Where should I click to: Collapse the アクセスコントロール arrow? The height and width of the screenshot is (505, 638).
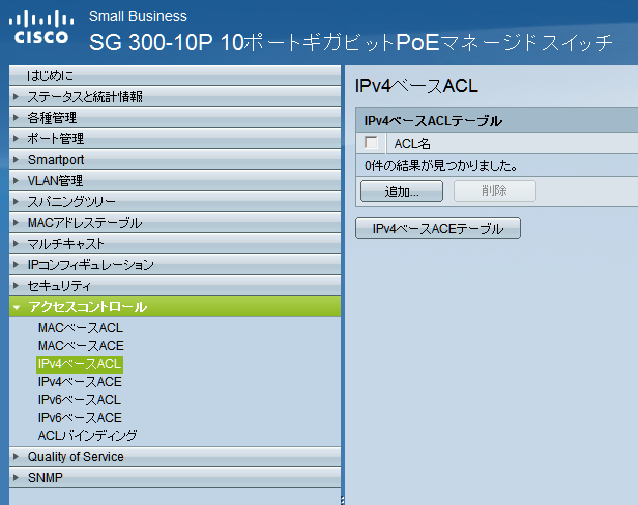[16, 307]
